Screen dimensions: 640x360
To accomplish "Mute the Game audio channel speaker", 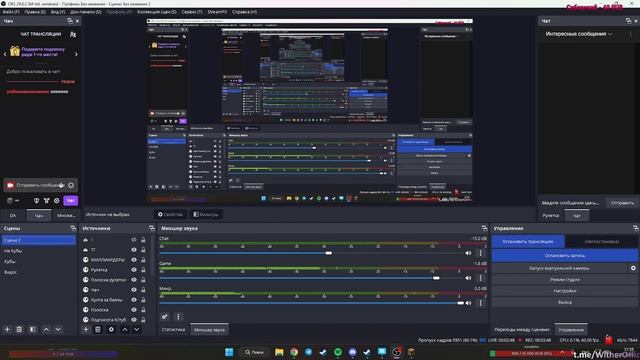I will (468, 278).
